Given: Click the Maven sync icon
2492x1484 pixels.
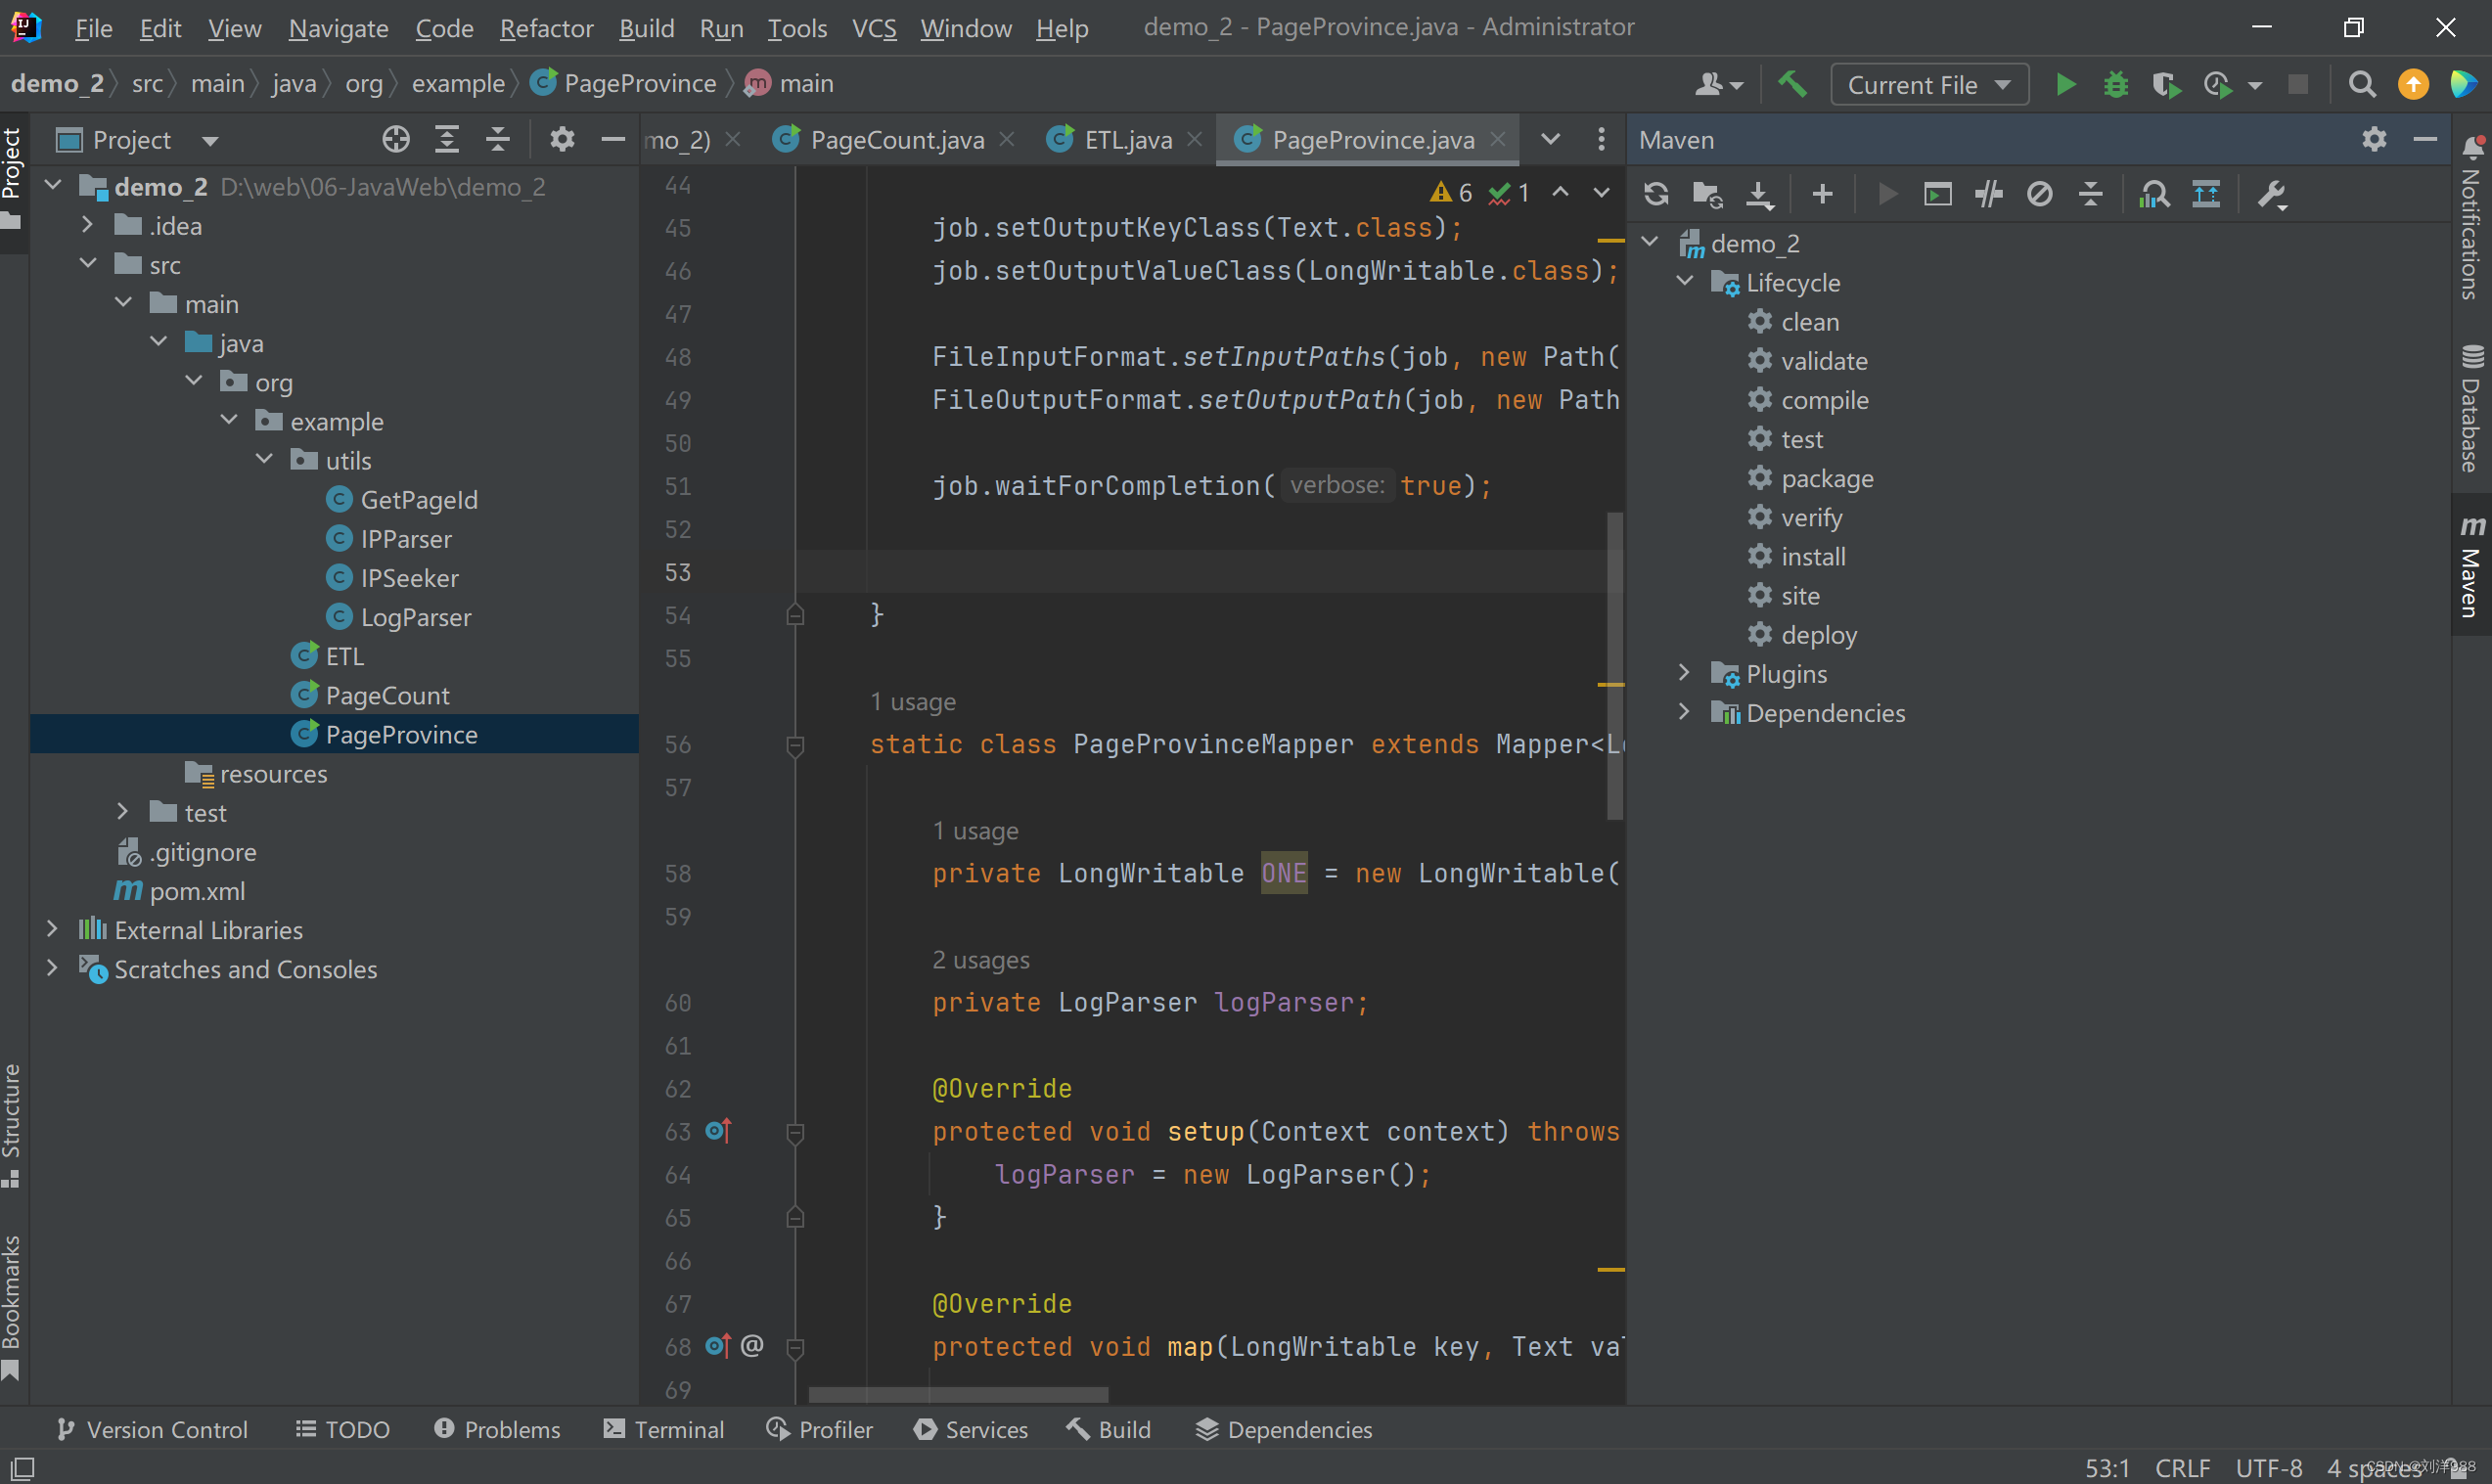Looking at the screenshot, I should (1654, 193).
